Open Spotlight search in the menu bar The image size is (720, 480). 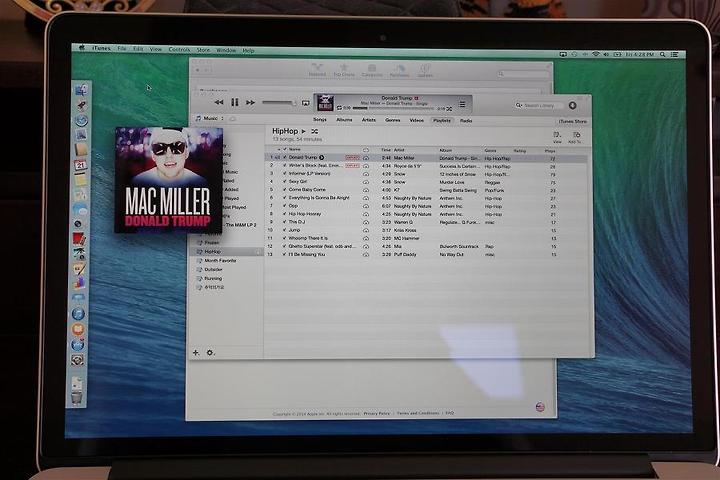pyautogui.click(x=662, y=54)
